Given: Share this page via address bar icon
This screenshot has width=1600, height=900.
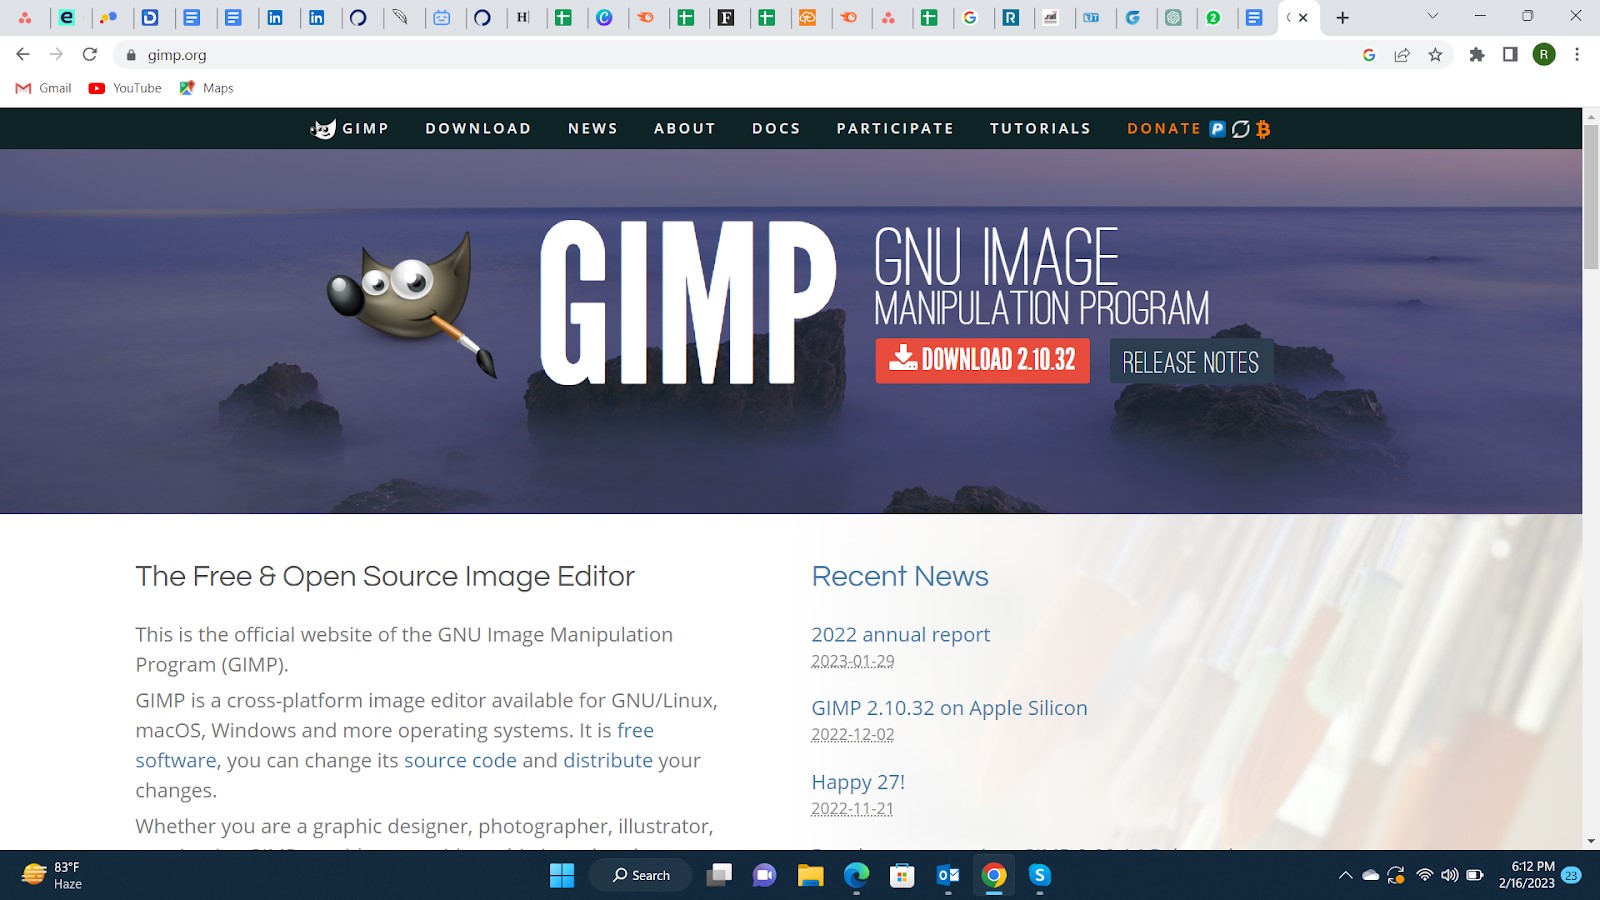Looking at the screenshot, I should point(1402,55).
